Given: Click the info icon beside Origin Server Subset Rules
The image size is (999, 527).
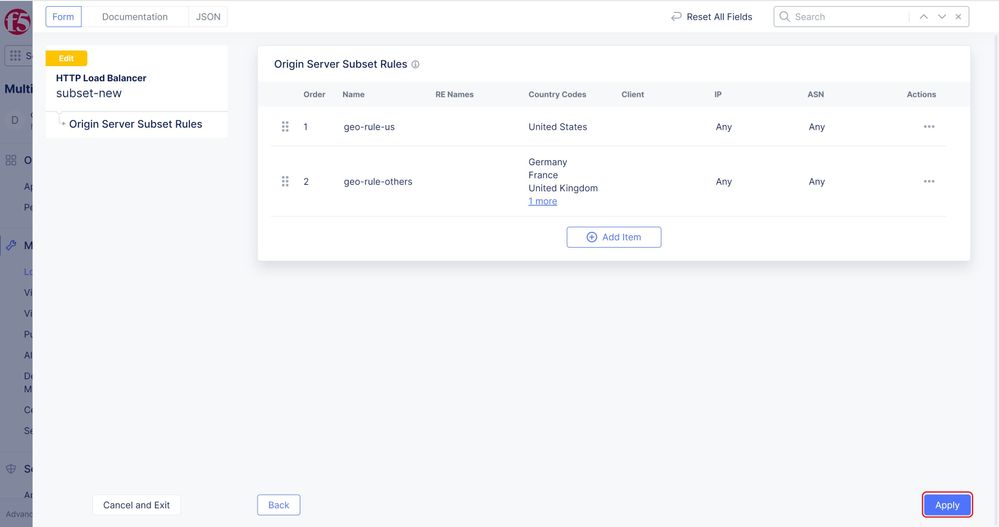Looking at the screenshot, I should click(x=416, y=65).
